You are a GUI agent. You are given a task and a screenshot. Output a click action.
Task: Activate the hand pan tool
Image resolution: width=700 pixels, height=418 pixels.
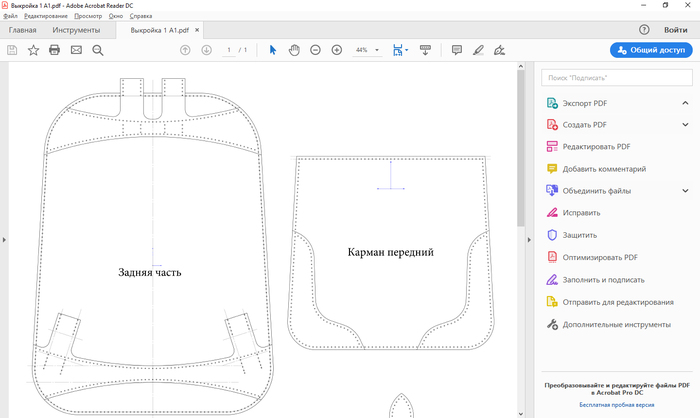click(294, 50)
